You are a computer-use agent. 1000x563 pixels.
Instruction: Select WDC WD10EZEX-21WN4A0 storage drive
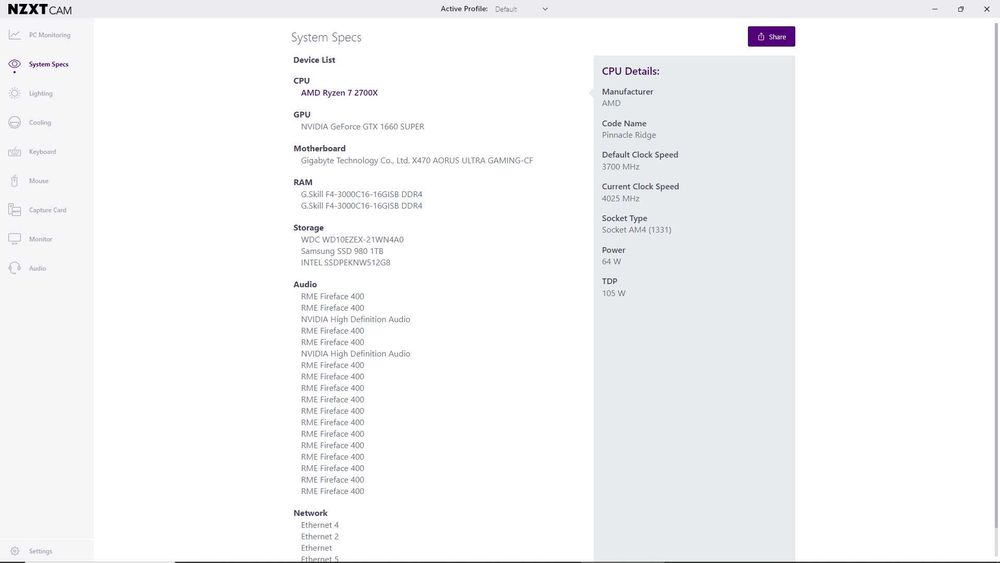click(352, 240)
